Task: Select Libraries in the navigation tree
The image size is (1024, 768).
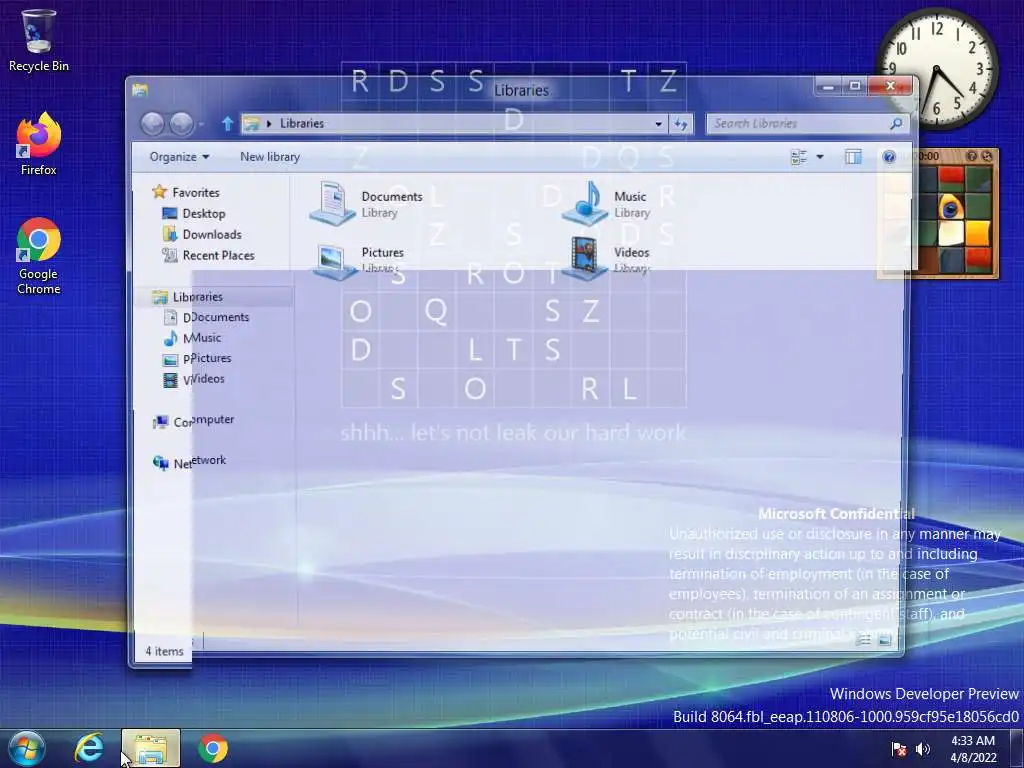Action: coord(188,296)
